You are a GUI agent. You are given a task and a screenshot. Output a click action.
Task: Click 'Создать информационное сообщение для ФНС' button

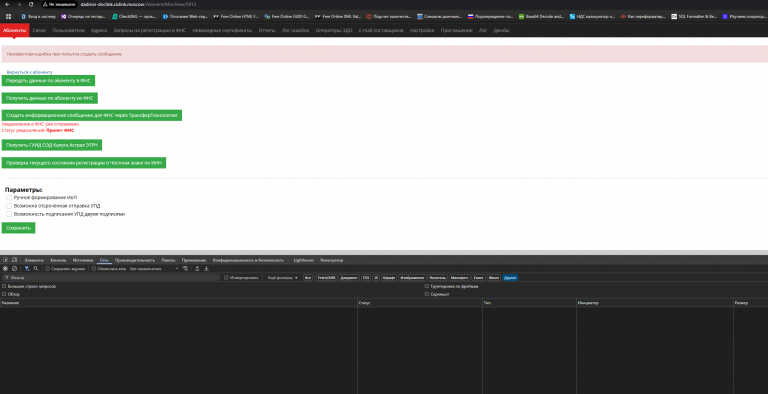(x=92, y=115)
